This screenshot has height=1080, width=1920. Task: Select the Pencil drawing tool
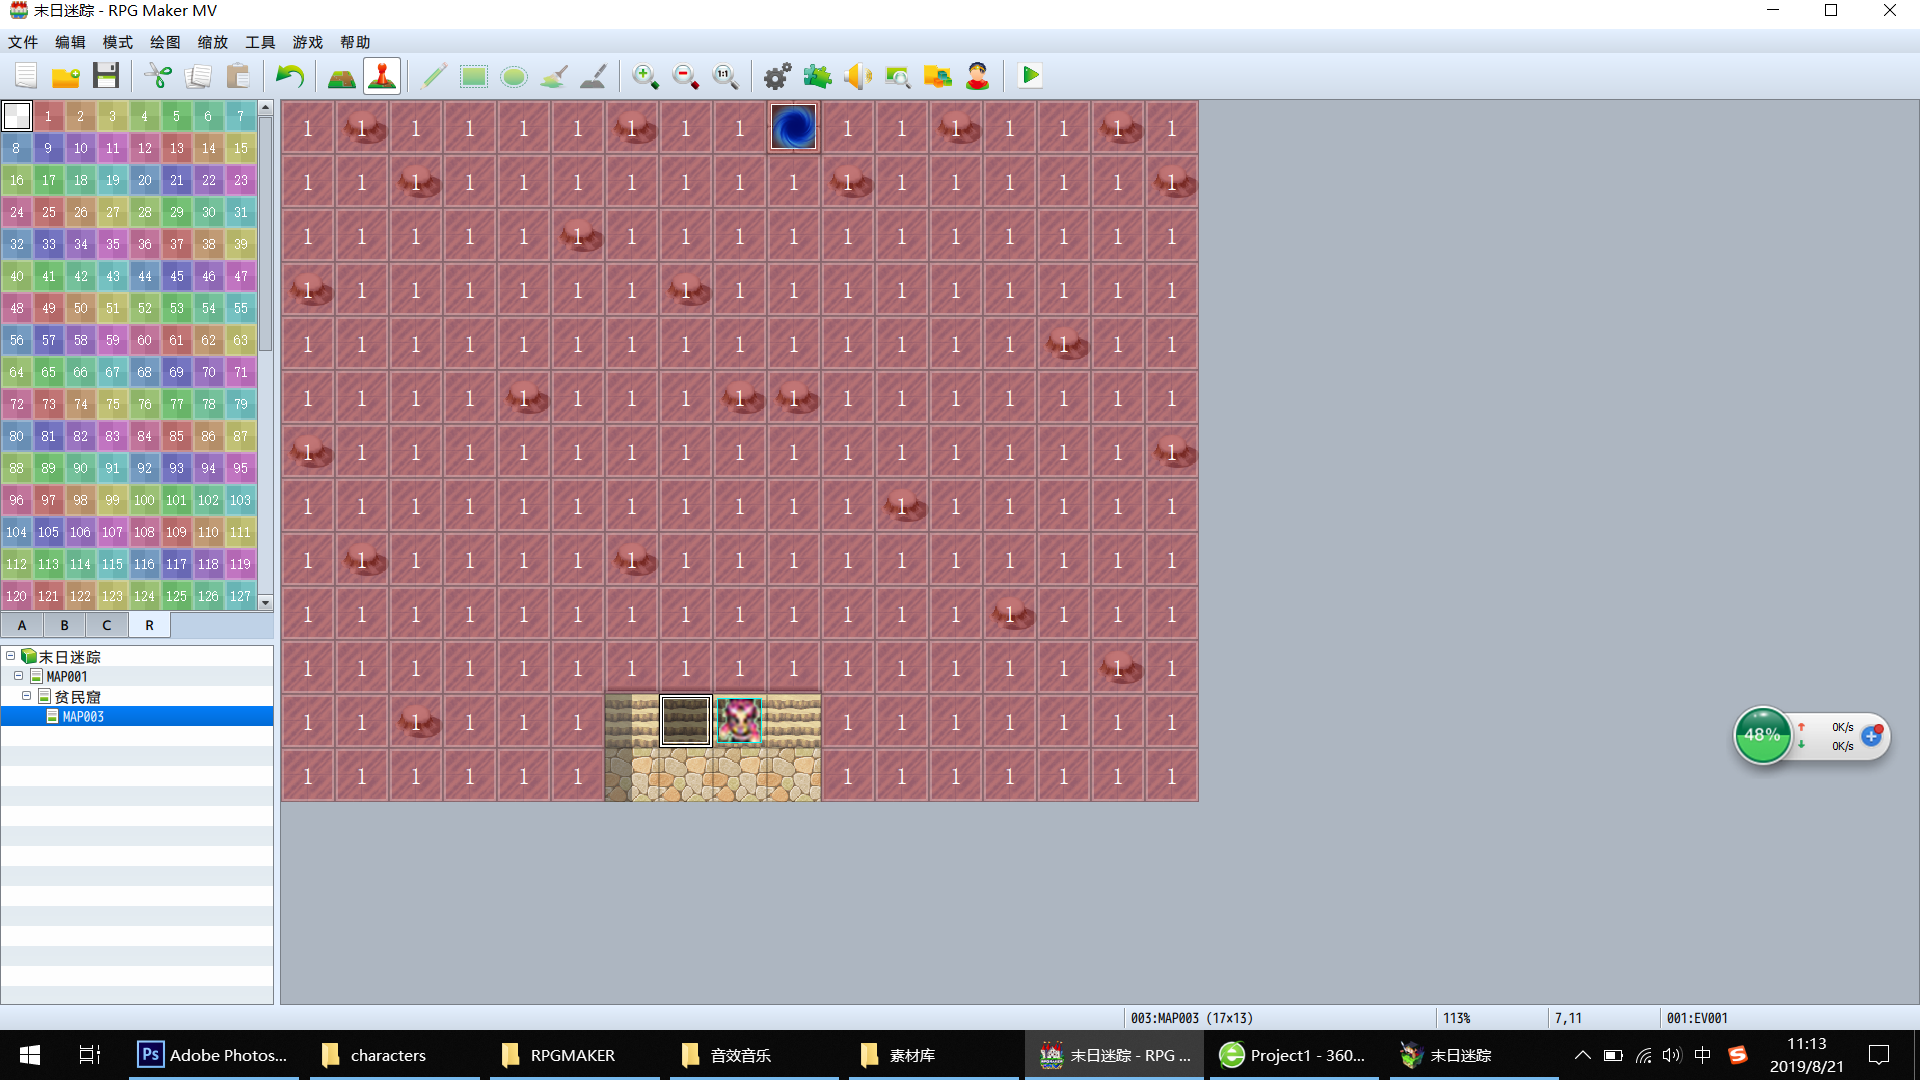[x=434, y=76]
